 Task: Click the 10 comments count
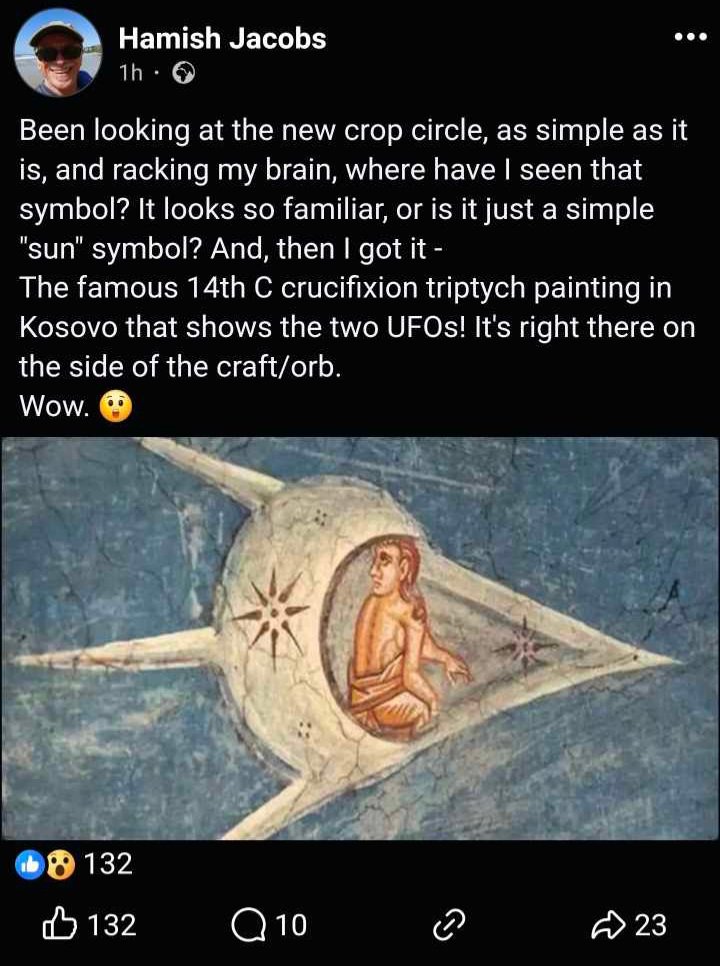coord(291,925)
